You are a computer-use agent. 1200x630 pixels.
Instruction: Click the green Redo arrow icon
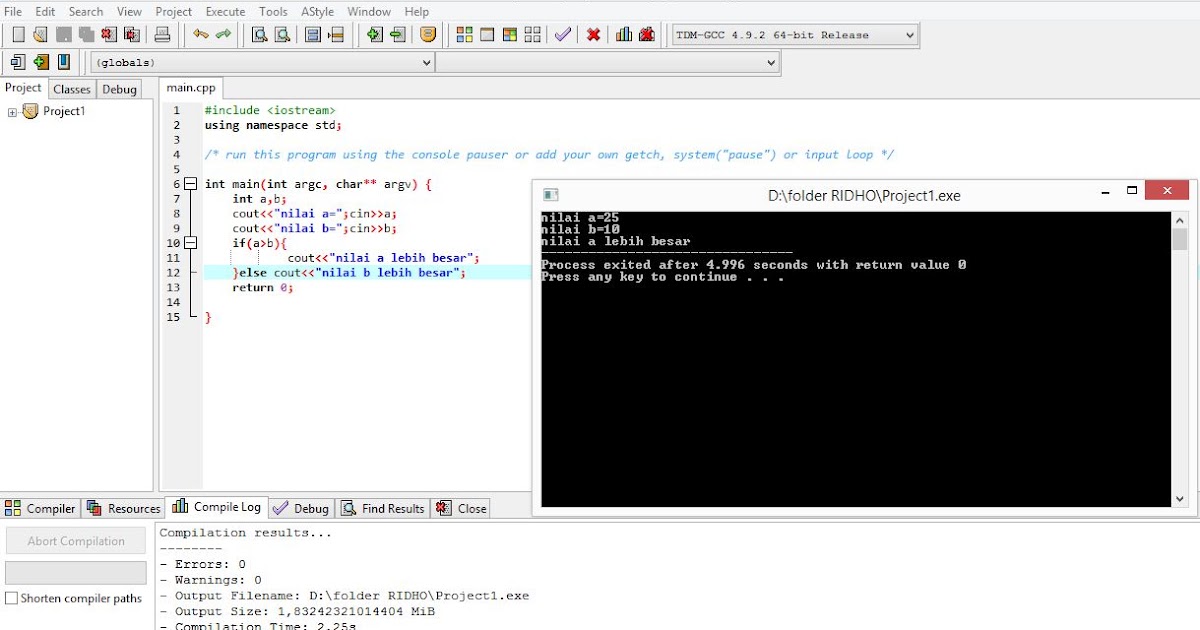point(223,35)
